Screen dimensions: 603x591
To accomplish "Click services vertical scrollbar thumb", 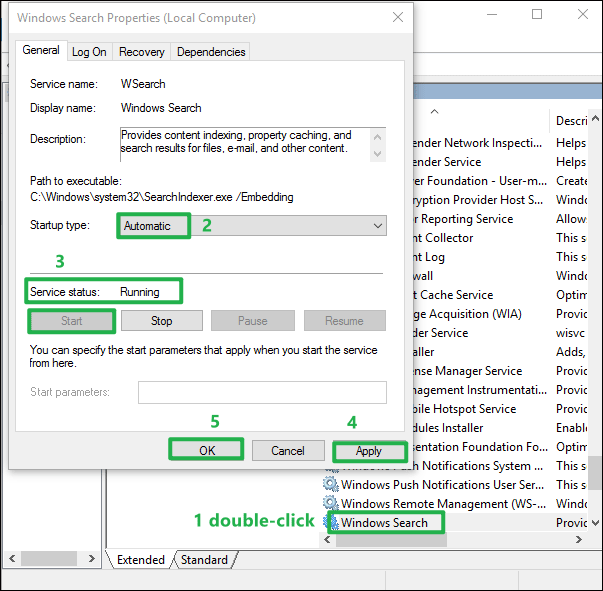I will (595, 472).
